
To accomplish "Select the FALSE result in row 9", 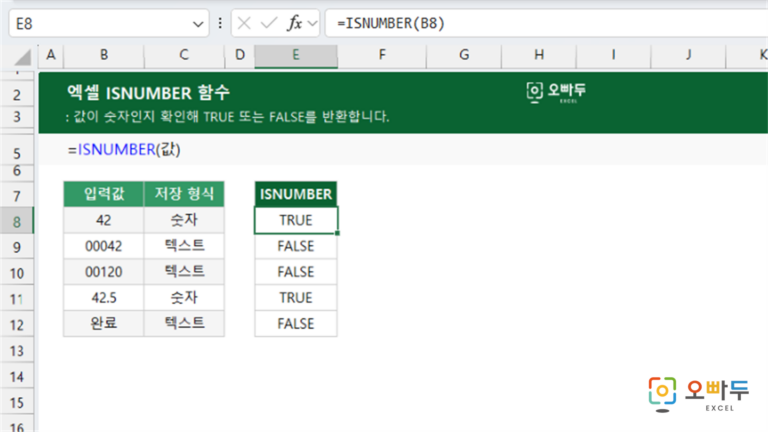I will 296,246.
